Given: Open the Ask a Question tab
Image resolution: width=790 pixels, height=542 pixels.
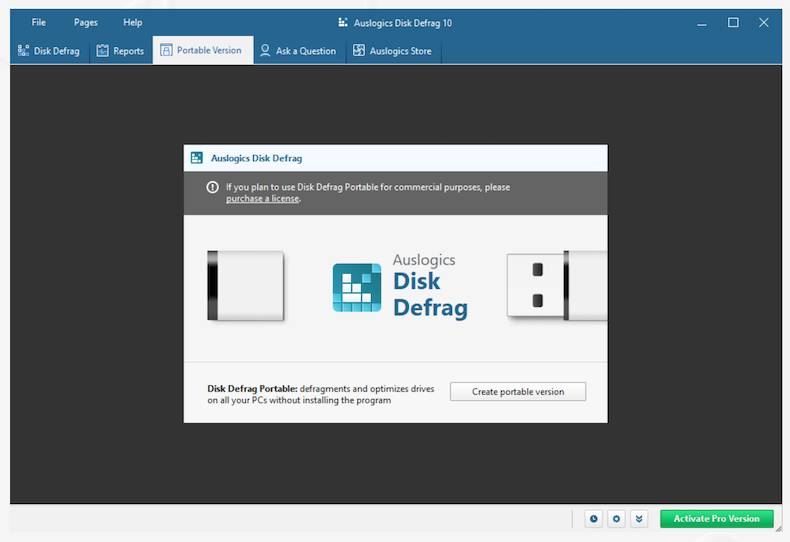Looking at the screenshot, I should (298, 51).
